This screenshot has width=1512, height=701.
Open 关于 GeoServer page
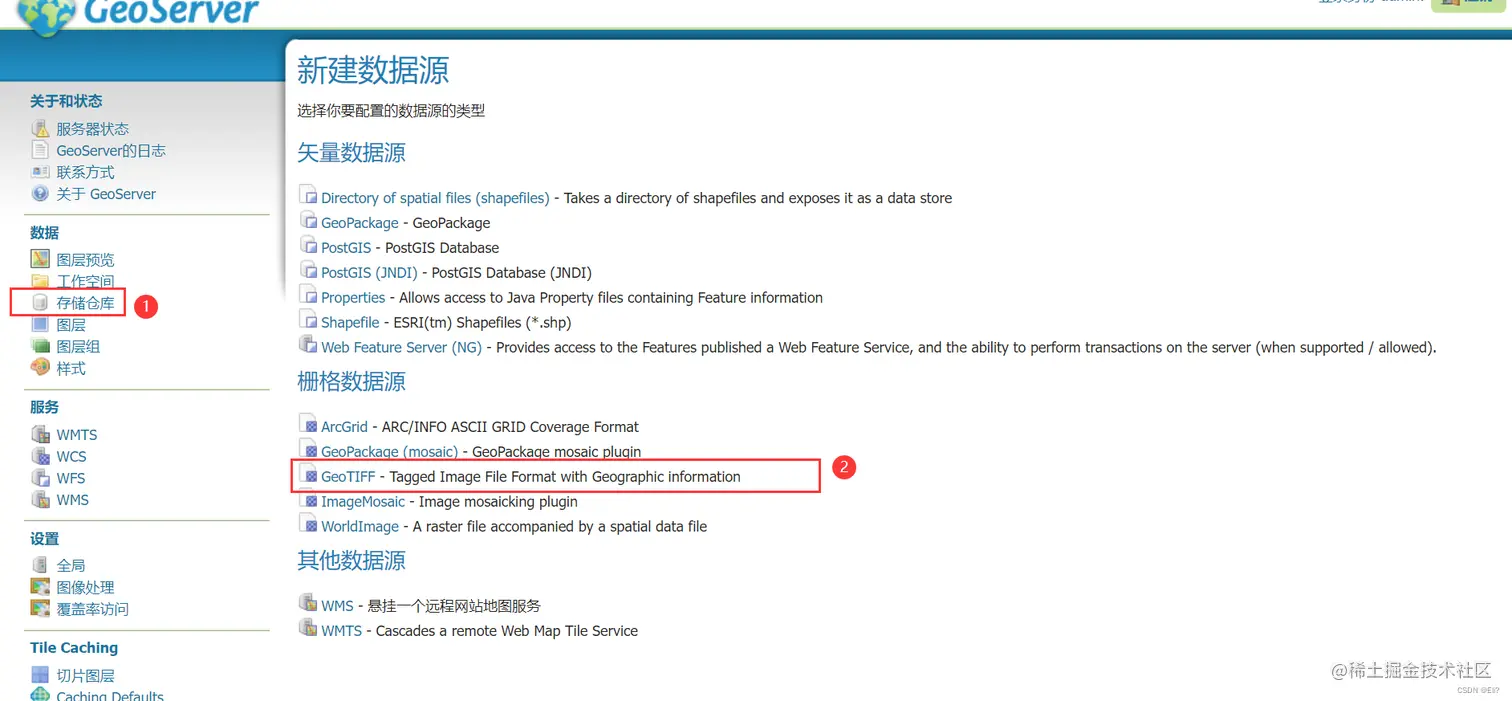(x=106, y=194)
